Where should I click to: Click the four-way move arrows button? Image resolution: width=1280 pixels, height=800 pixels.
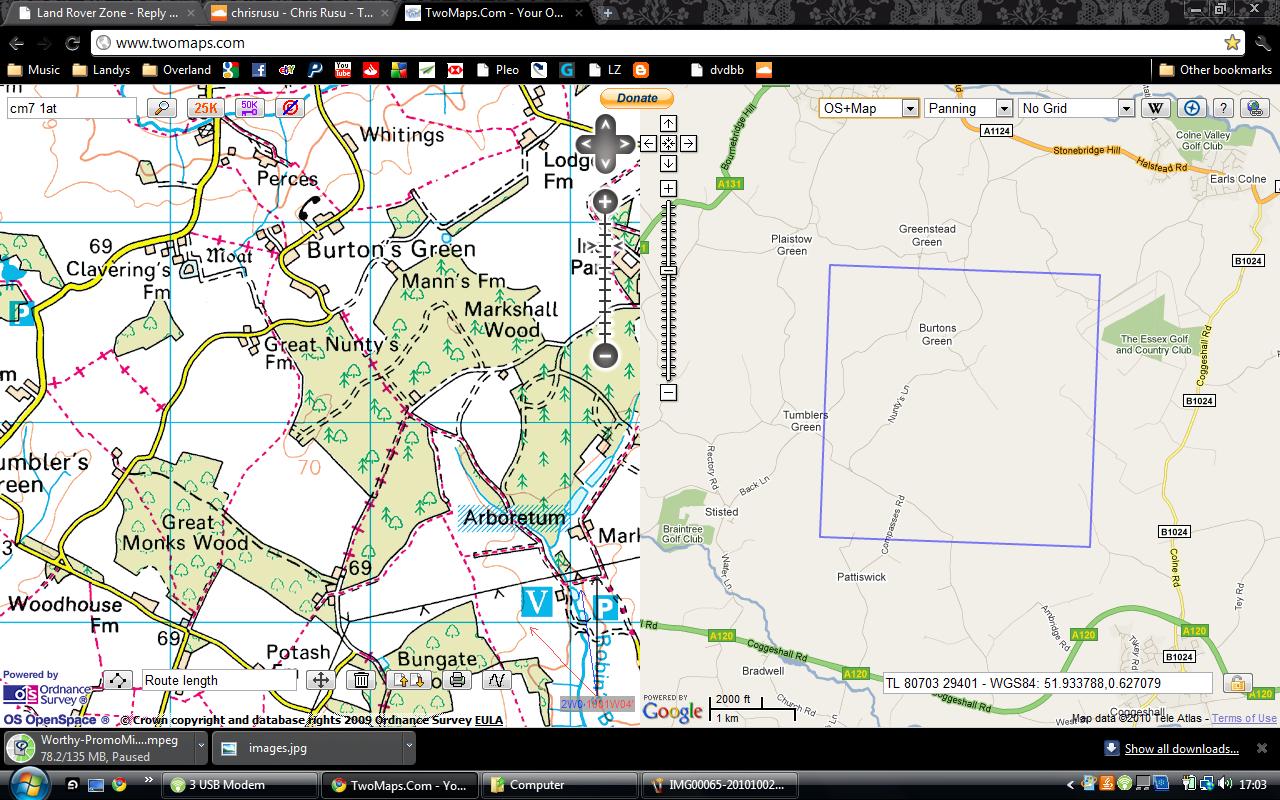click(x=320, y=680)
